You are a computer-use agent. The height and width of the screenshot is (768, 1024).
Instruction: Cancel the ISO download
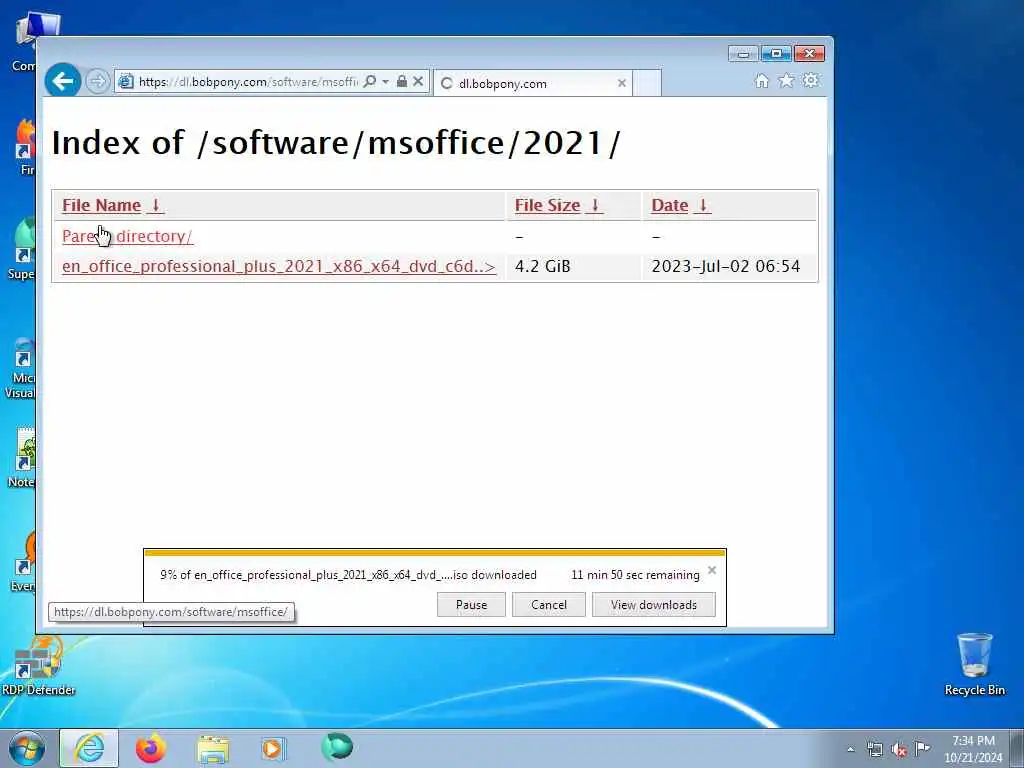coord(549,605)
